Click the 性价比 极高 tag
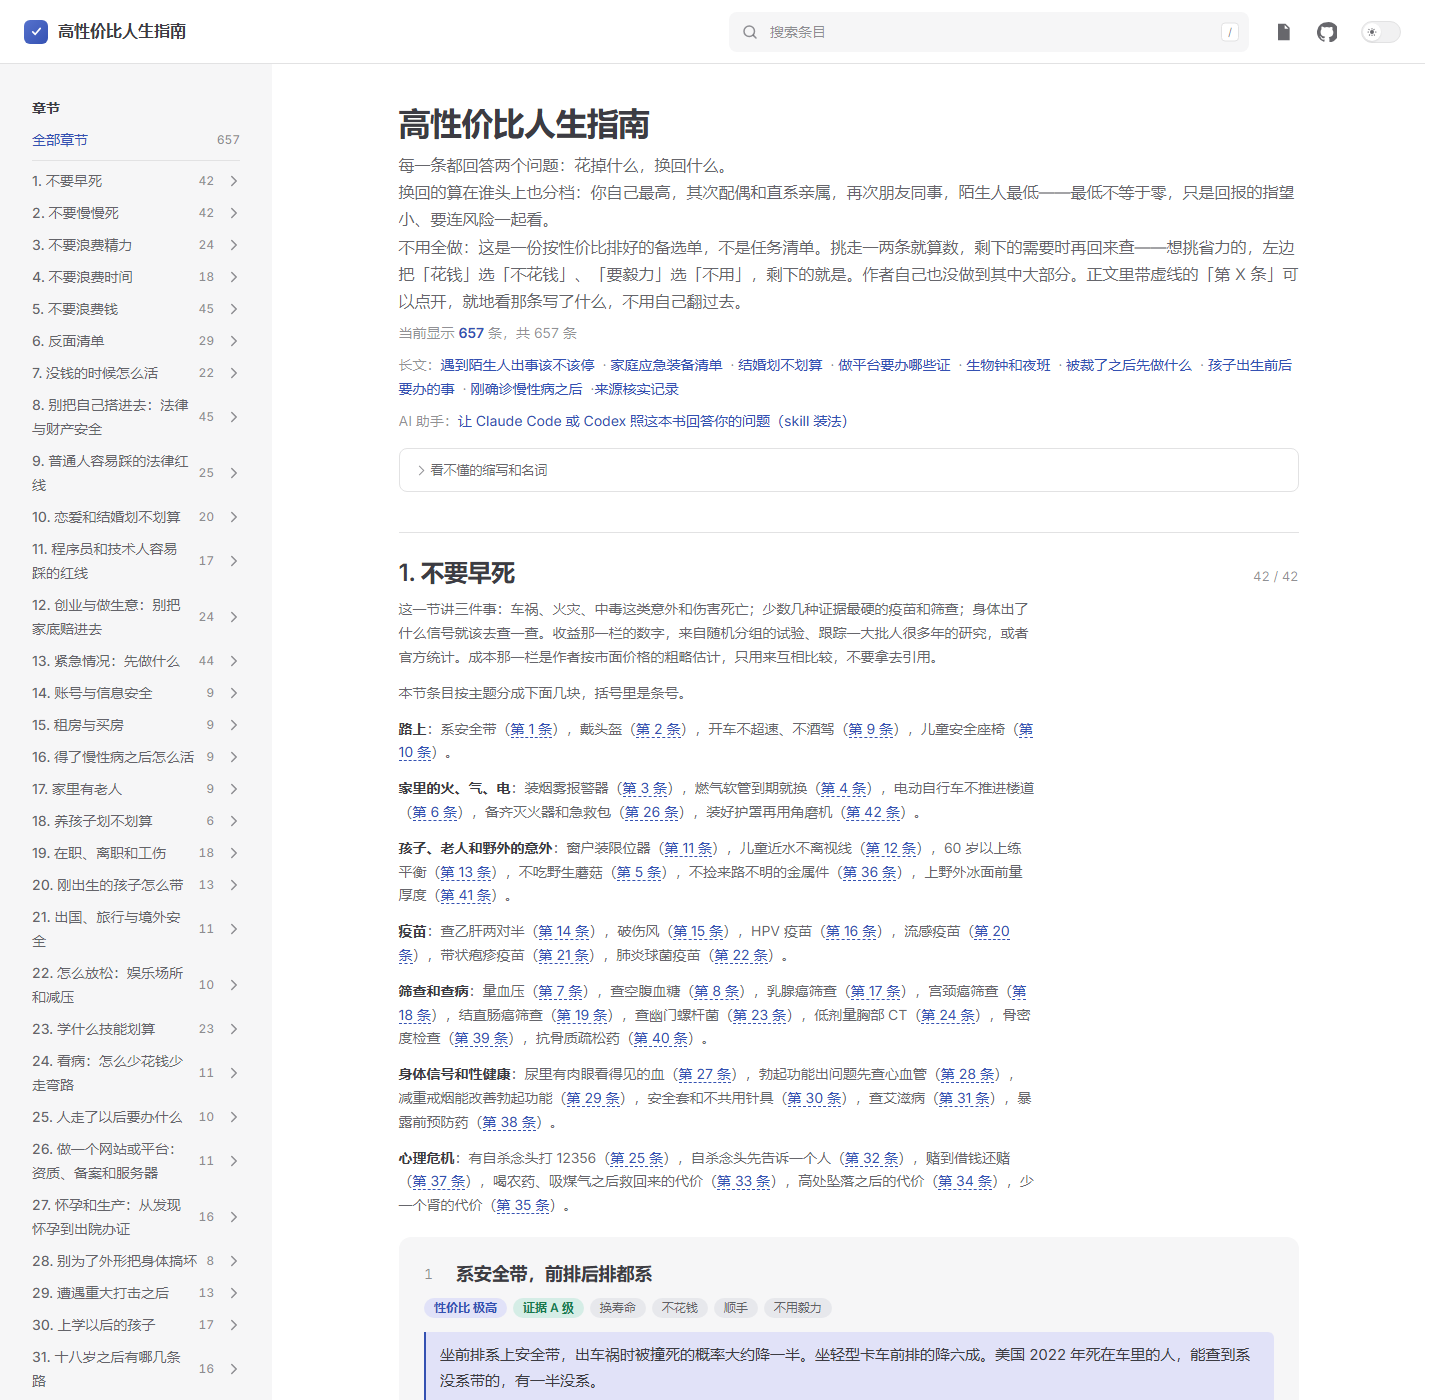1440x1400 pixels. [465, 1308]
